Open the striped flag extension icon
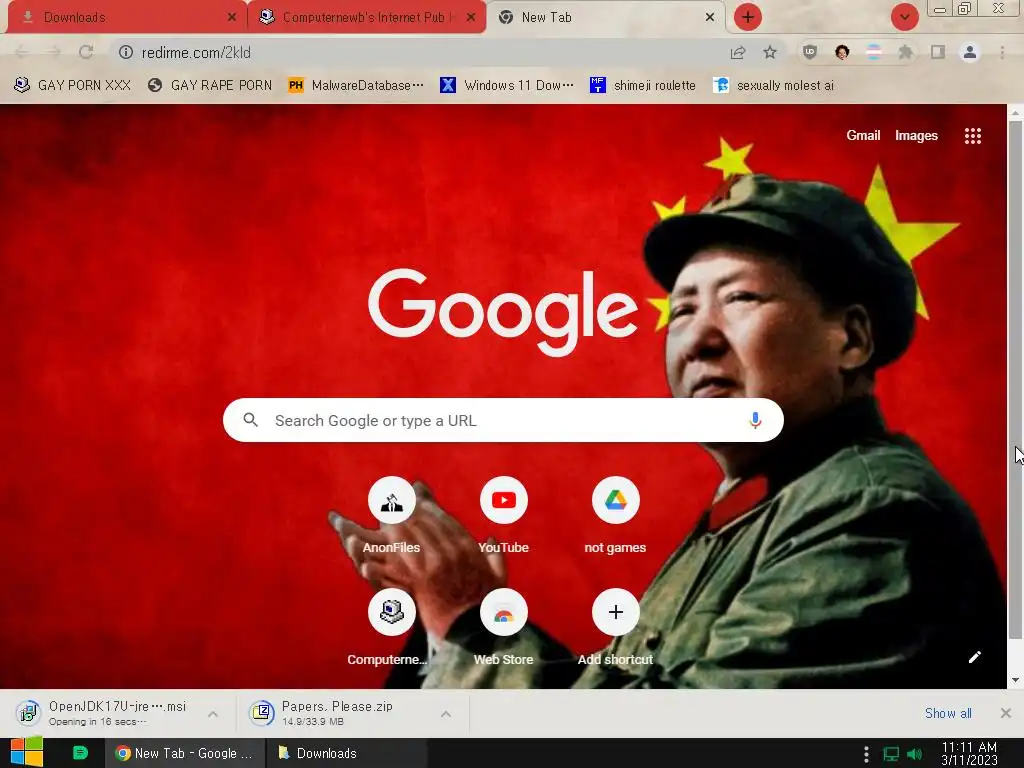This screenshot has height=768, width=1024. tap(874, 52)
